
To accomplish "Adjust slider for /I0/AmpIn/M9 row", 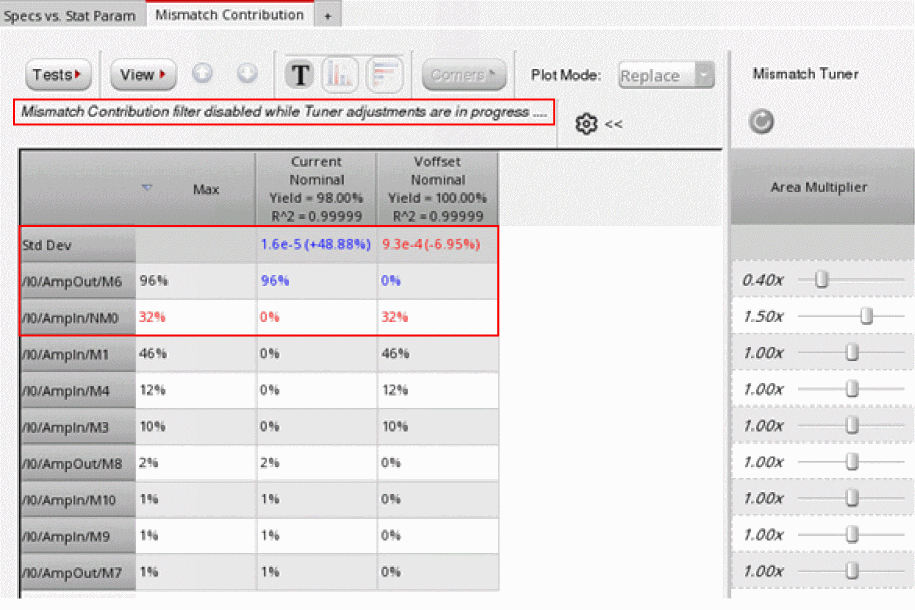I will [x=852, y=534].
